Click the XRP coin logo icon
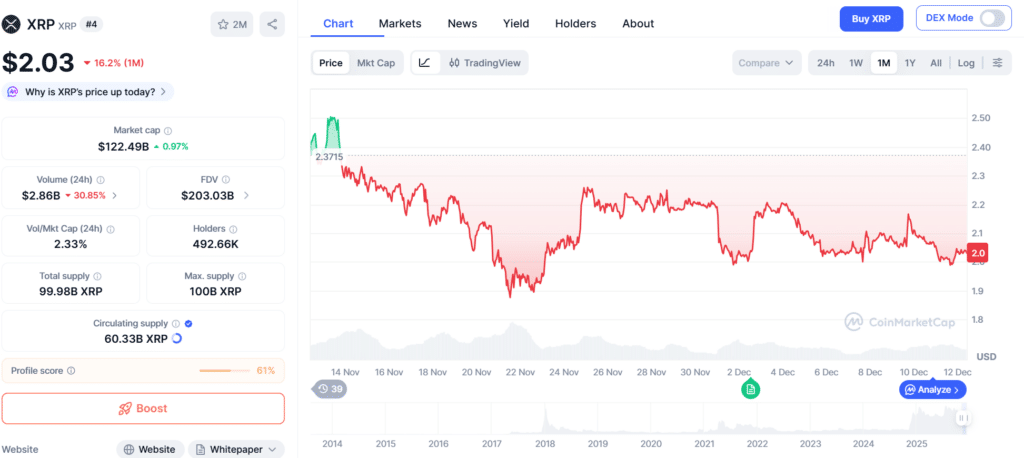The height and width of the screenshot is (458, 1024). tap(11, 25)
